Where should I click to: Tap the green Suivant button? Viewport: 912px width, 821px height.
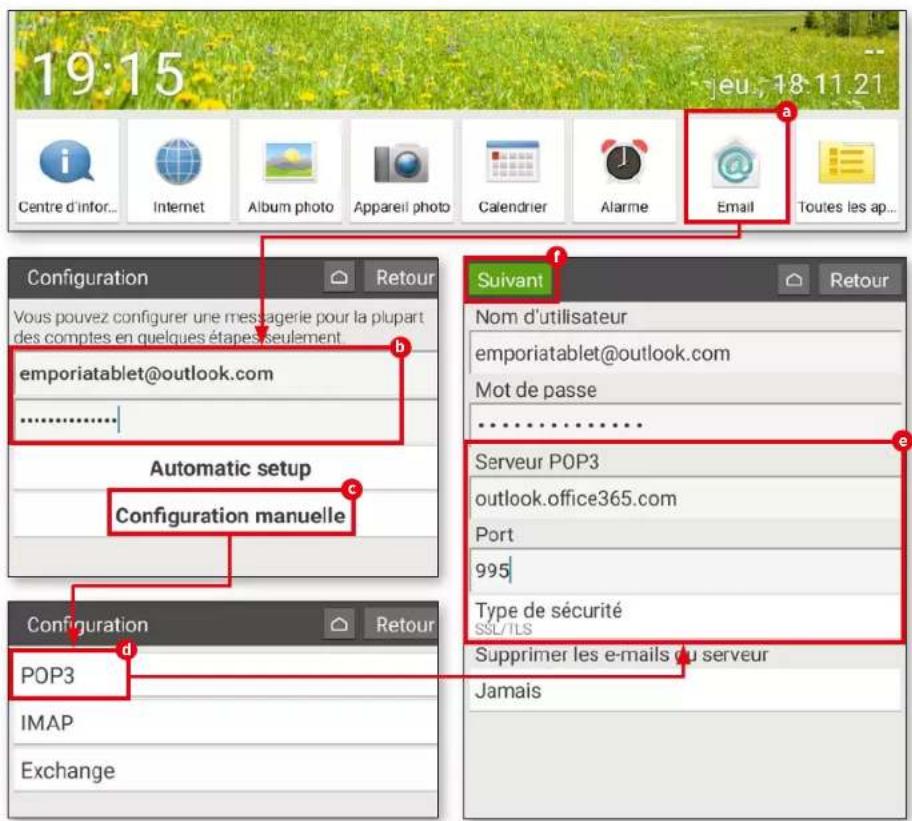coord(510,280)
